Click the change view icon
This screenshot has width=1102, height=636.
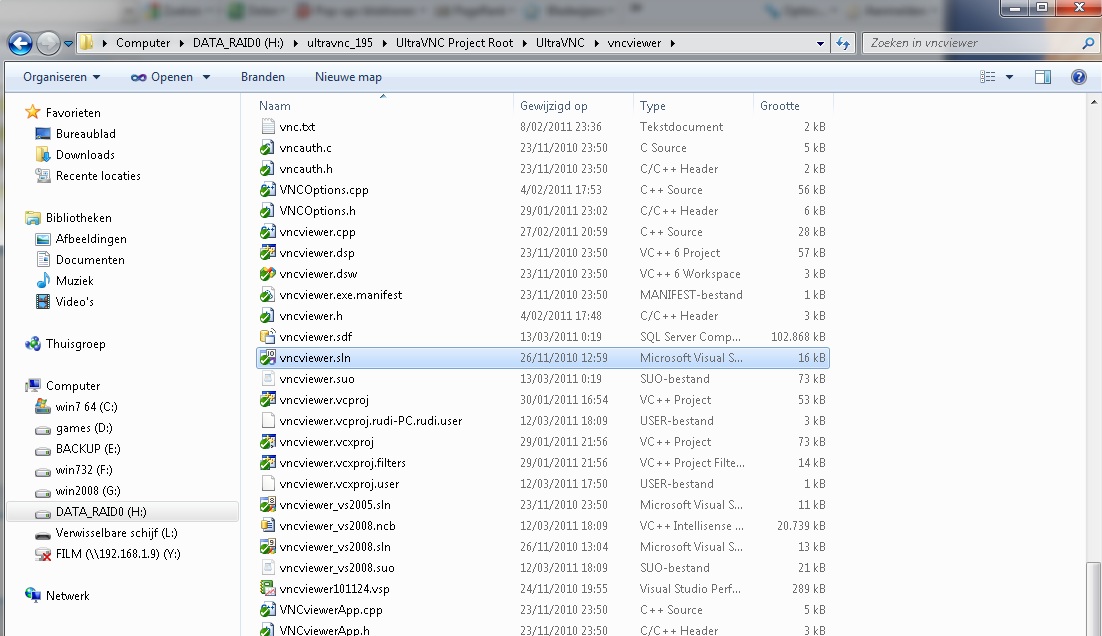click(x=987, y=77)
